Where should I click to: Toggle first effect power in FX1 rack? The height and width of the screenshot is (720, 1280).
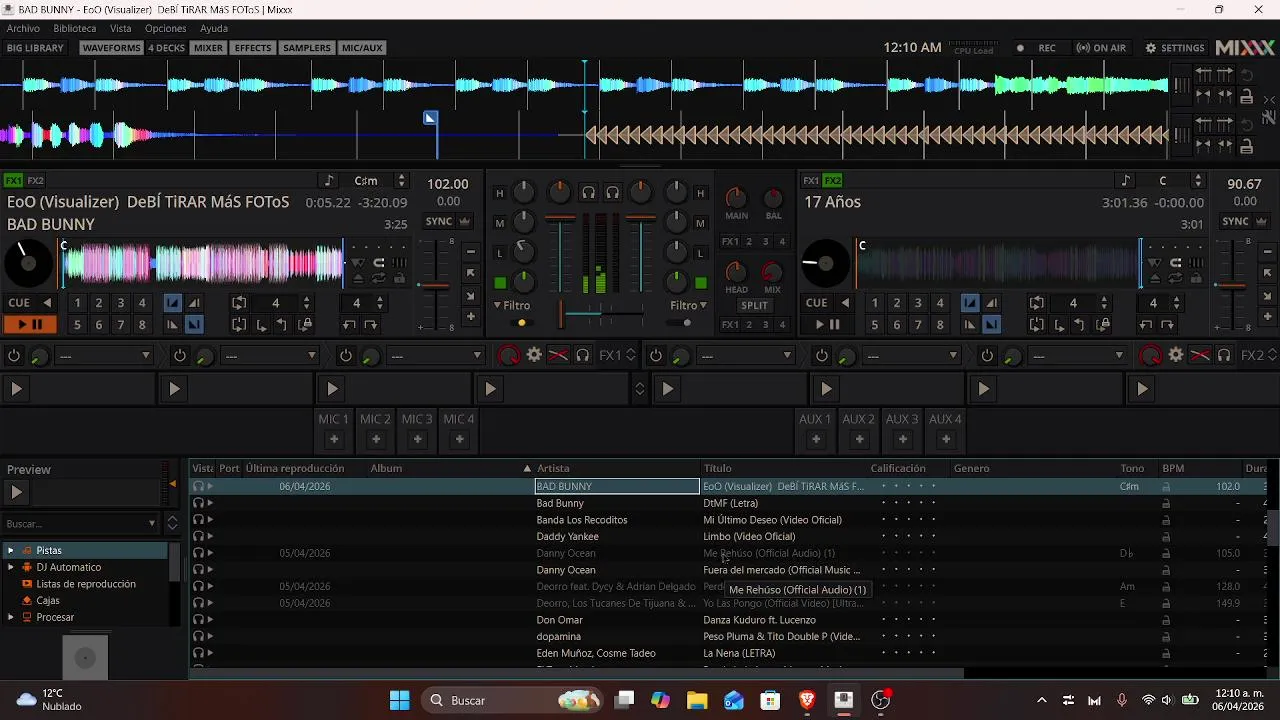point(14,355)
